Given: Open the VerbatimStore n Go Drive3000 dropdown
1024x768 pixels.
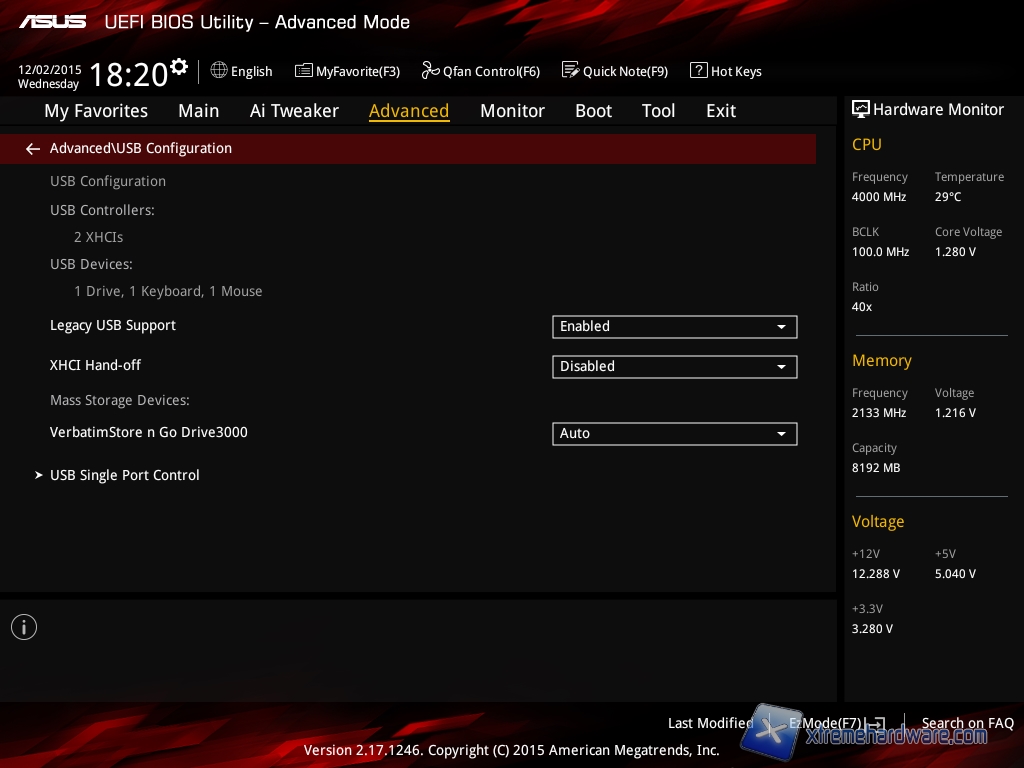Looking at the screenshot, I should 674,433.
